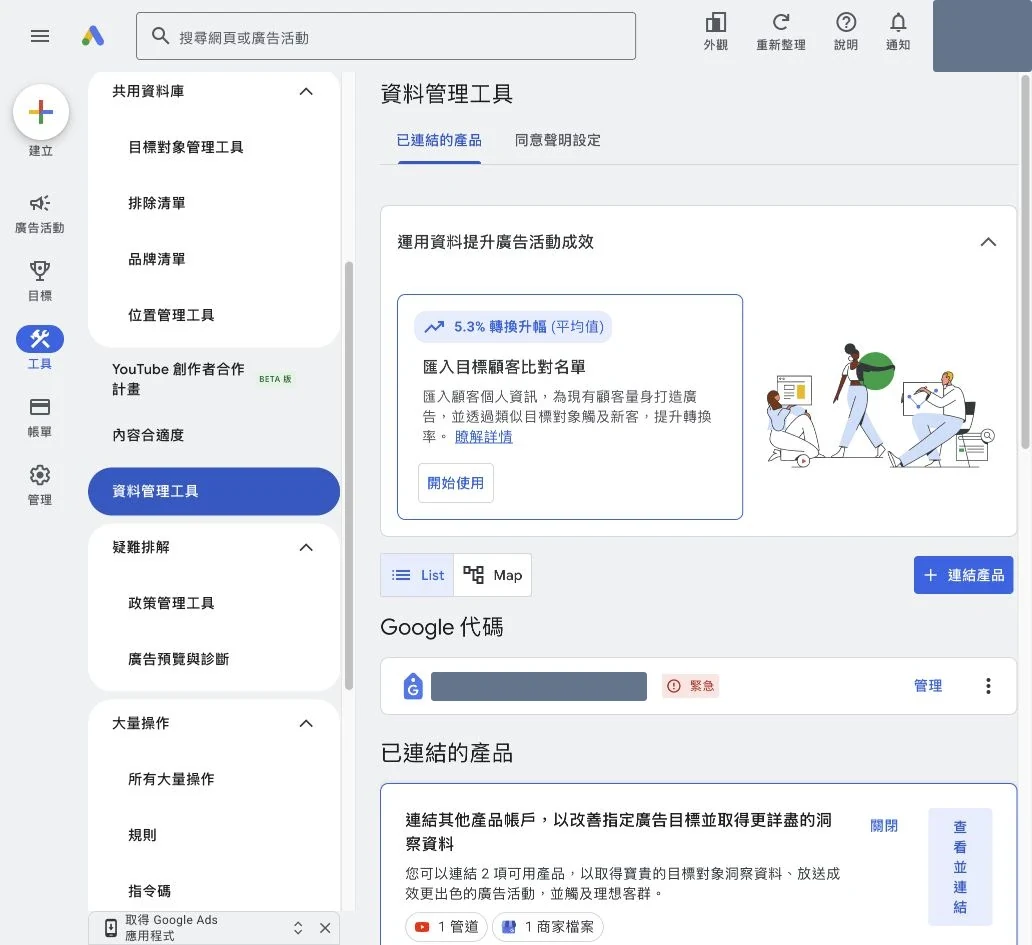
Task: Close the Google Ads app banner
Action: (x=325, y=928)
